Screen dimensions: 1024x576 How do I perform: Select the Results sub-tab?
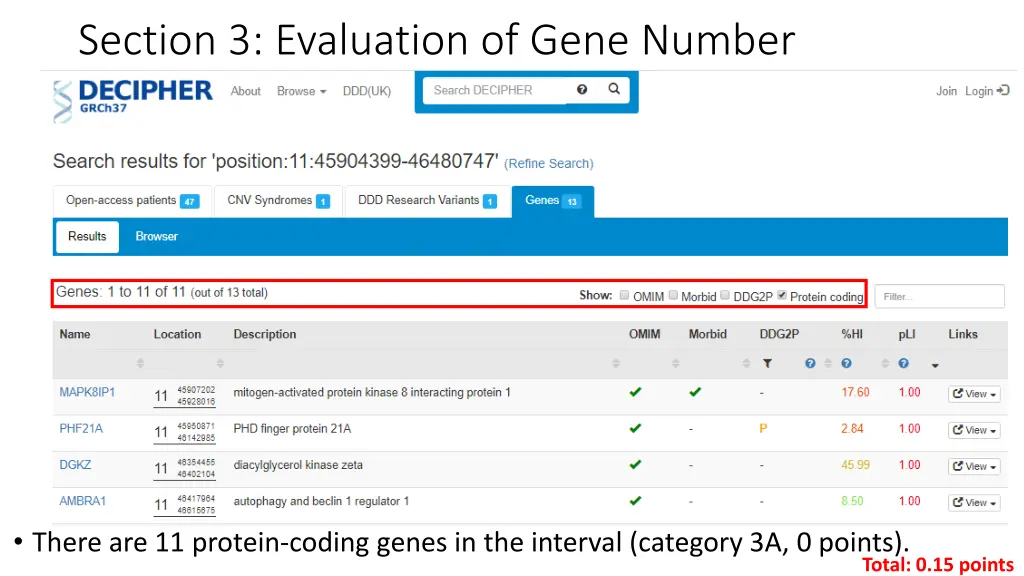87,236
